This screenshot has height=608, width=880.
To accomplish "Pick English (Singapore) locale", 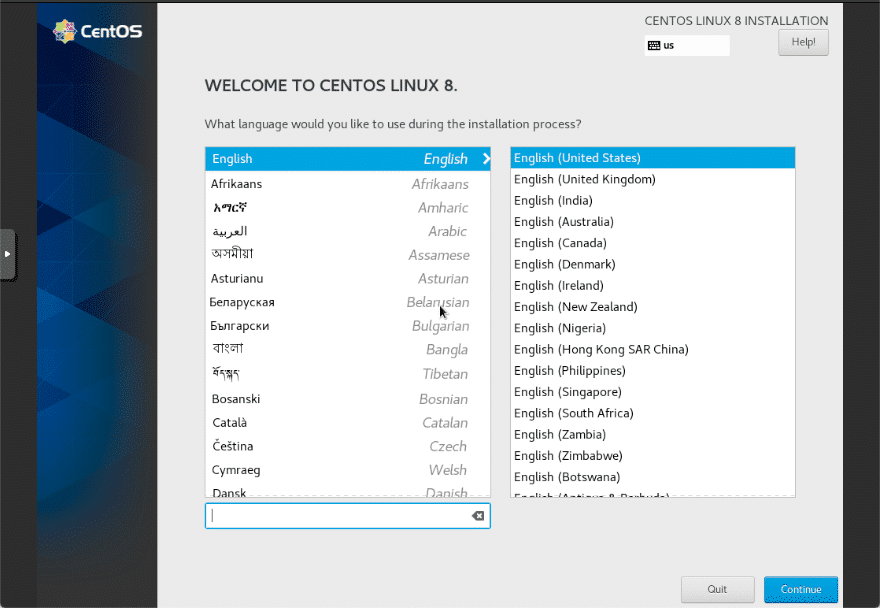I will click(652, 392).
